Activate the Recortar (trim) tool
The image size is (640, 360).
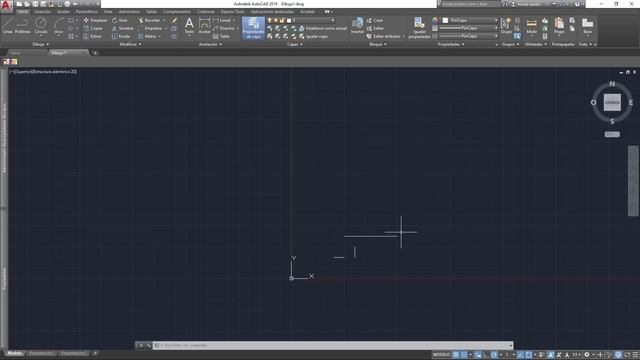click(149, 20)
